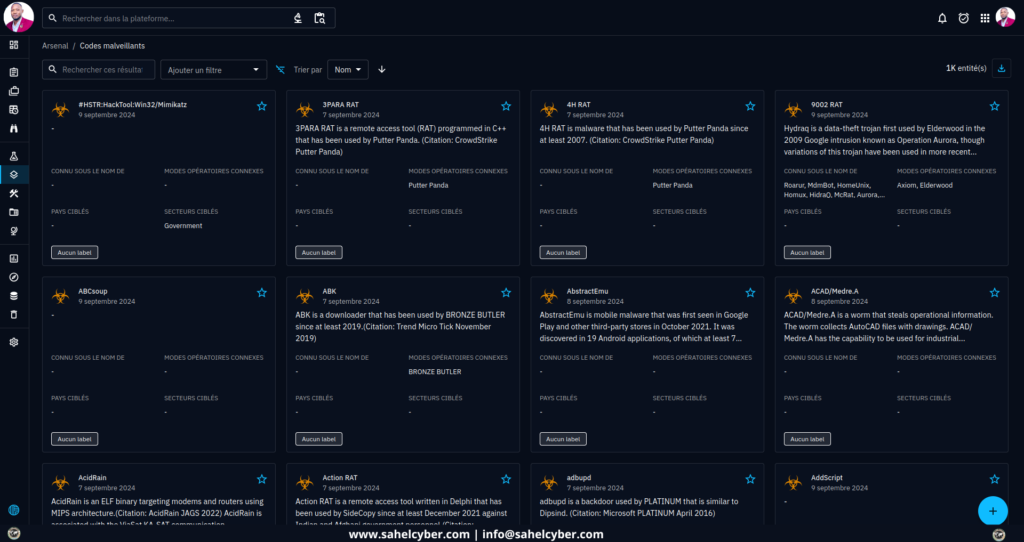This screenshot has height=542, width=1024.
Task: Open the notifications bell
Action: pos(942,18)
